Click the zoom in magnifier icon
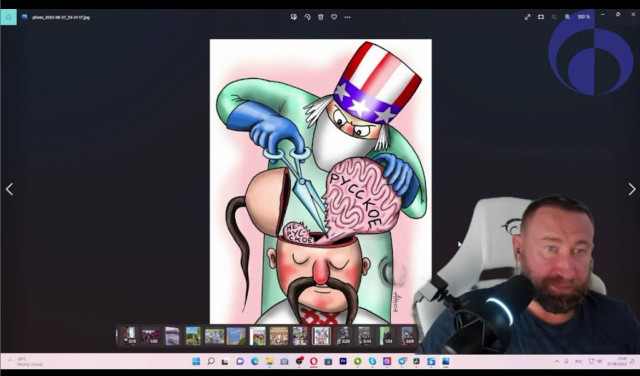The image size is (640, 376). (567, 17)
